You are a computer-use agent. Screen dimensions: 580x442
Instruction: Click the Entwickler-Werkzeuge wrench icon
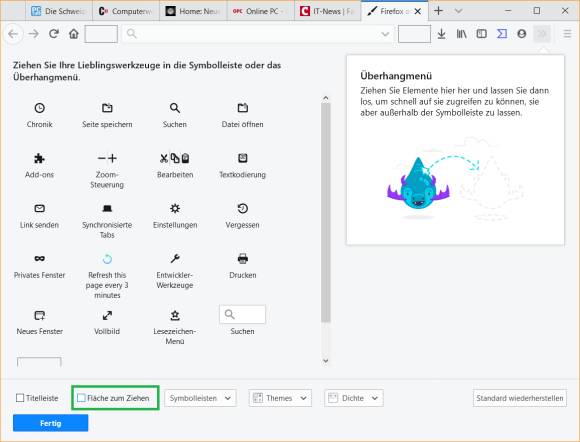[175, 259]
